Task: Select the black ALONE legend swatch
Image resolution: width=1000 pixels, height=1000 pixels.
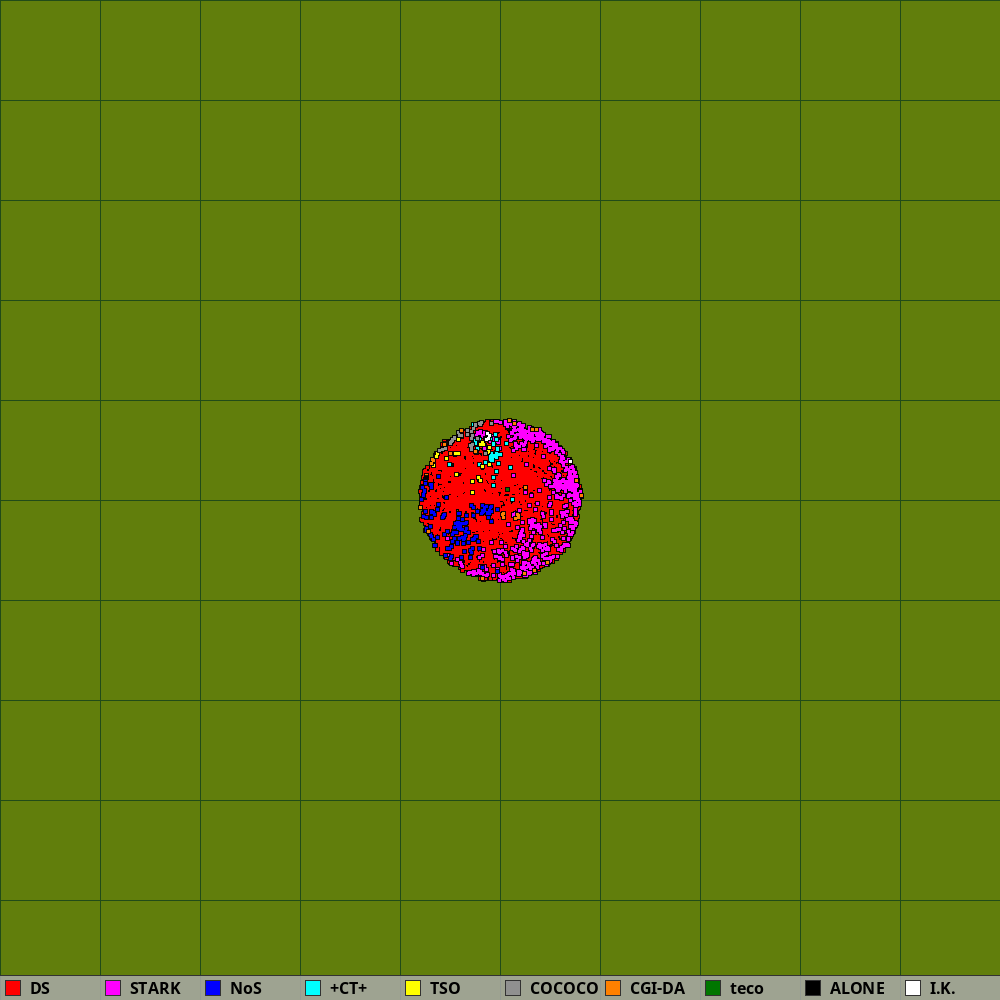Action: (813, 988)
